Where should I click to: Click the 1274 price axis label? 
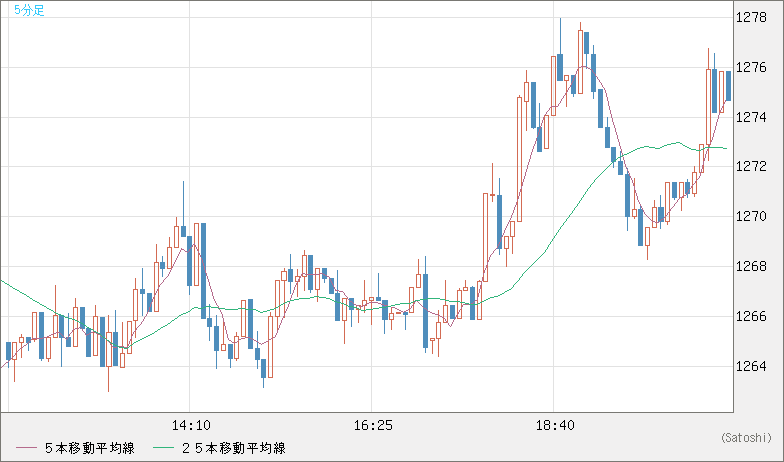(751, 118)
